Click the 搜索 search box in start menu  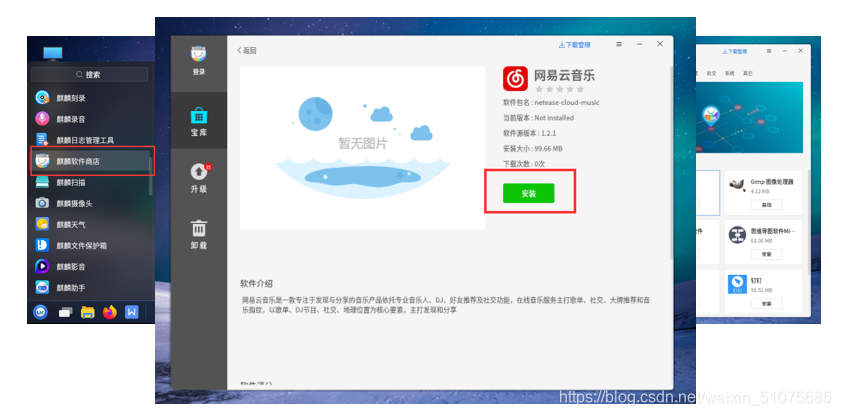tap(89, 75)
